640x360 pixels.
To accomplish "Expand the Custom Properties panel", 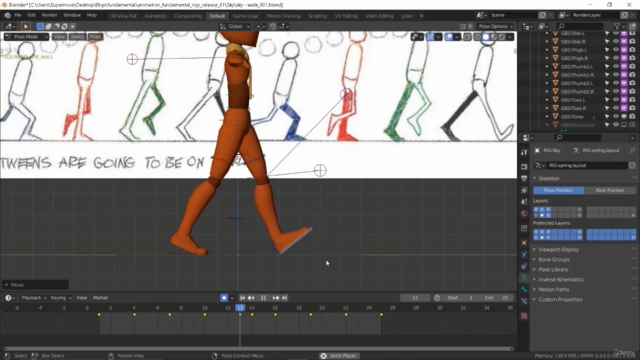I will point(560,300).
